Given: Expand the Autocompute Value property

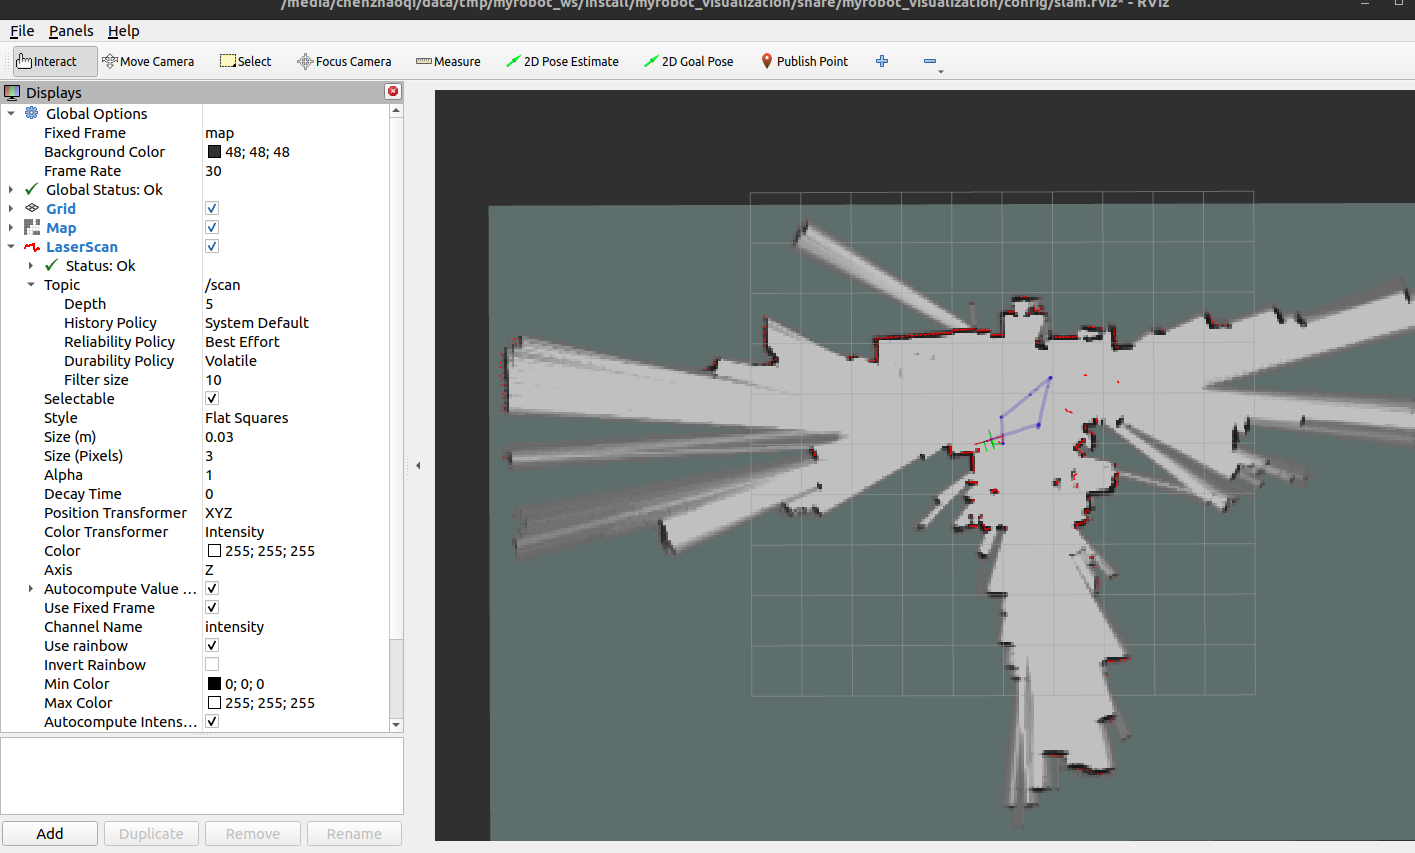Looking at the screenshot, I should point(31,588).
